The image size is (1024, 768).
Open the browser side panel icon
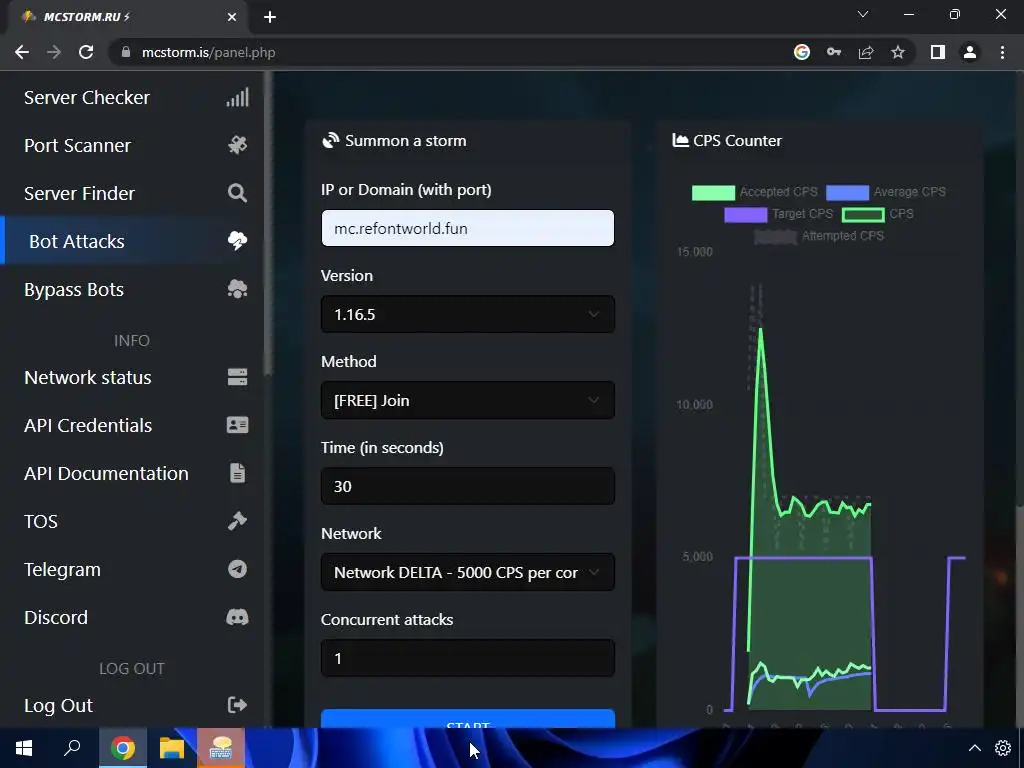(938, 52)
